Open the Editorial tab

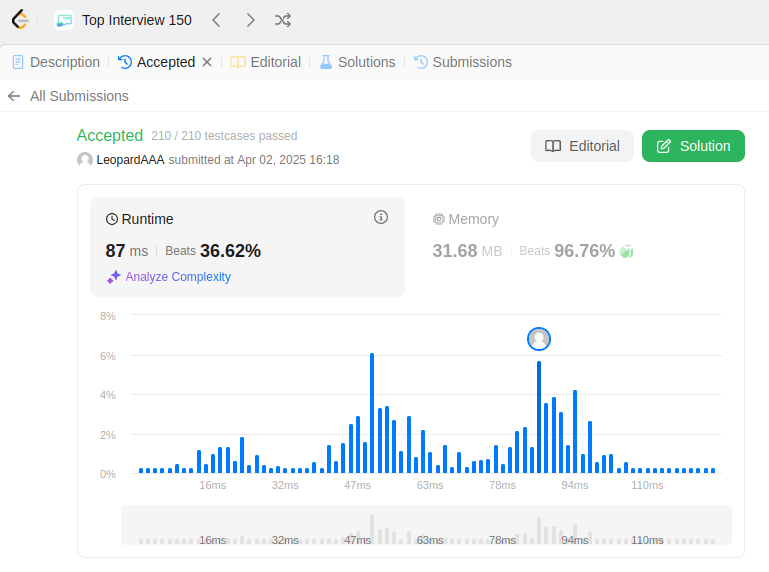coord(265,62)
